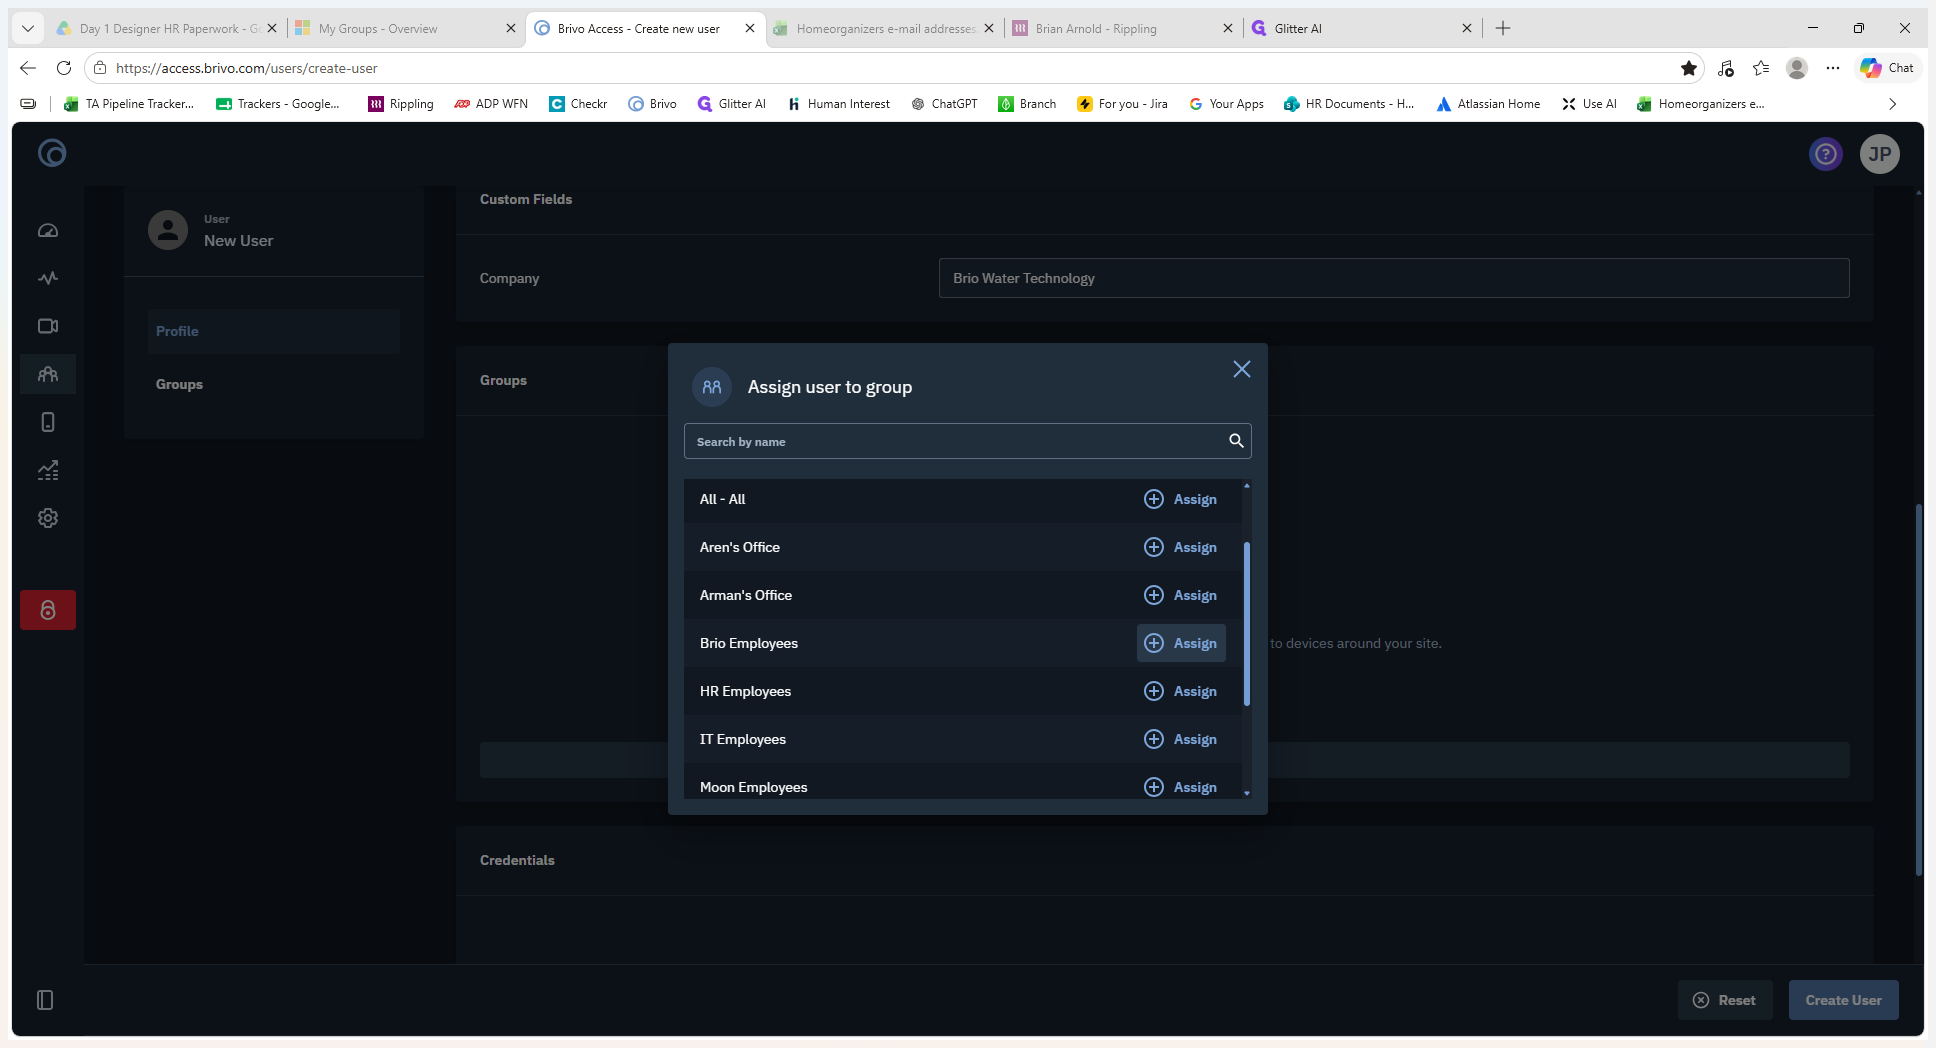Open the Your Apps bookmark

tap(1226, 104)
